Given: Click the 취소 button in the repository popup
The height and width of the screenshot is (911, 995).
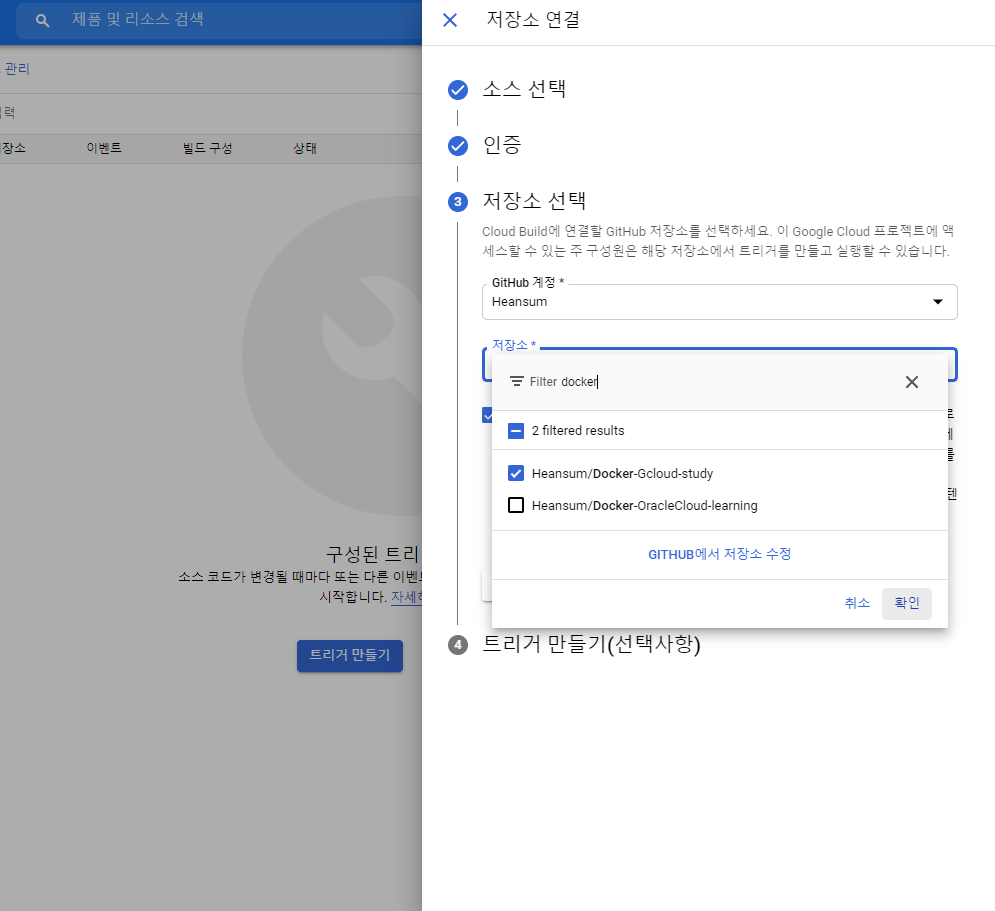Looking at the screenshot, I should (x=857, y=603).
